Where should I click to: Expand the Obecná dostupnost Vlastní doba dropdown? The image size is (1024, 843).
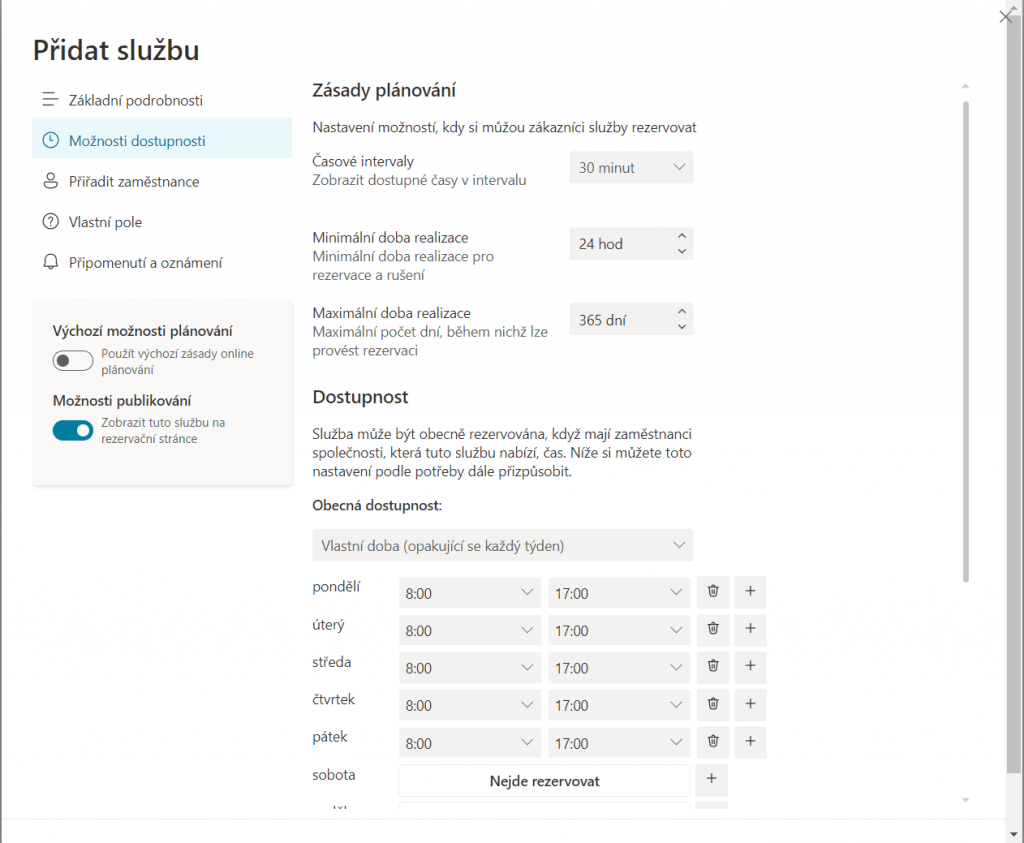pos(502,546)
